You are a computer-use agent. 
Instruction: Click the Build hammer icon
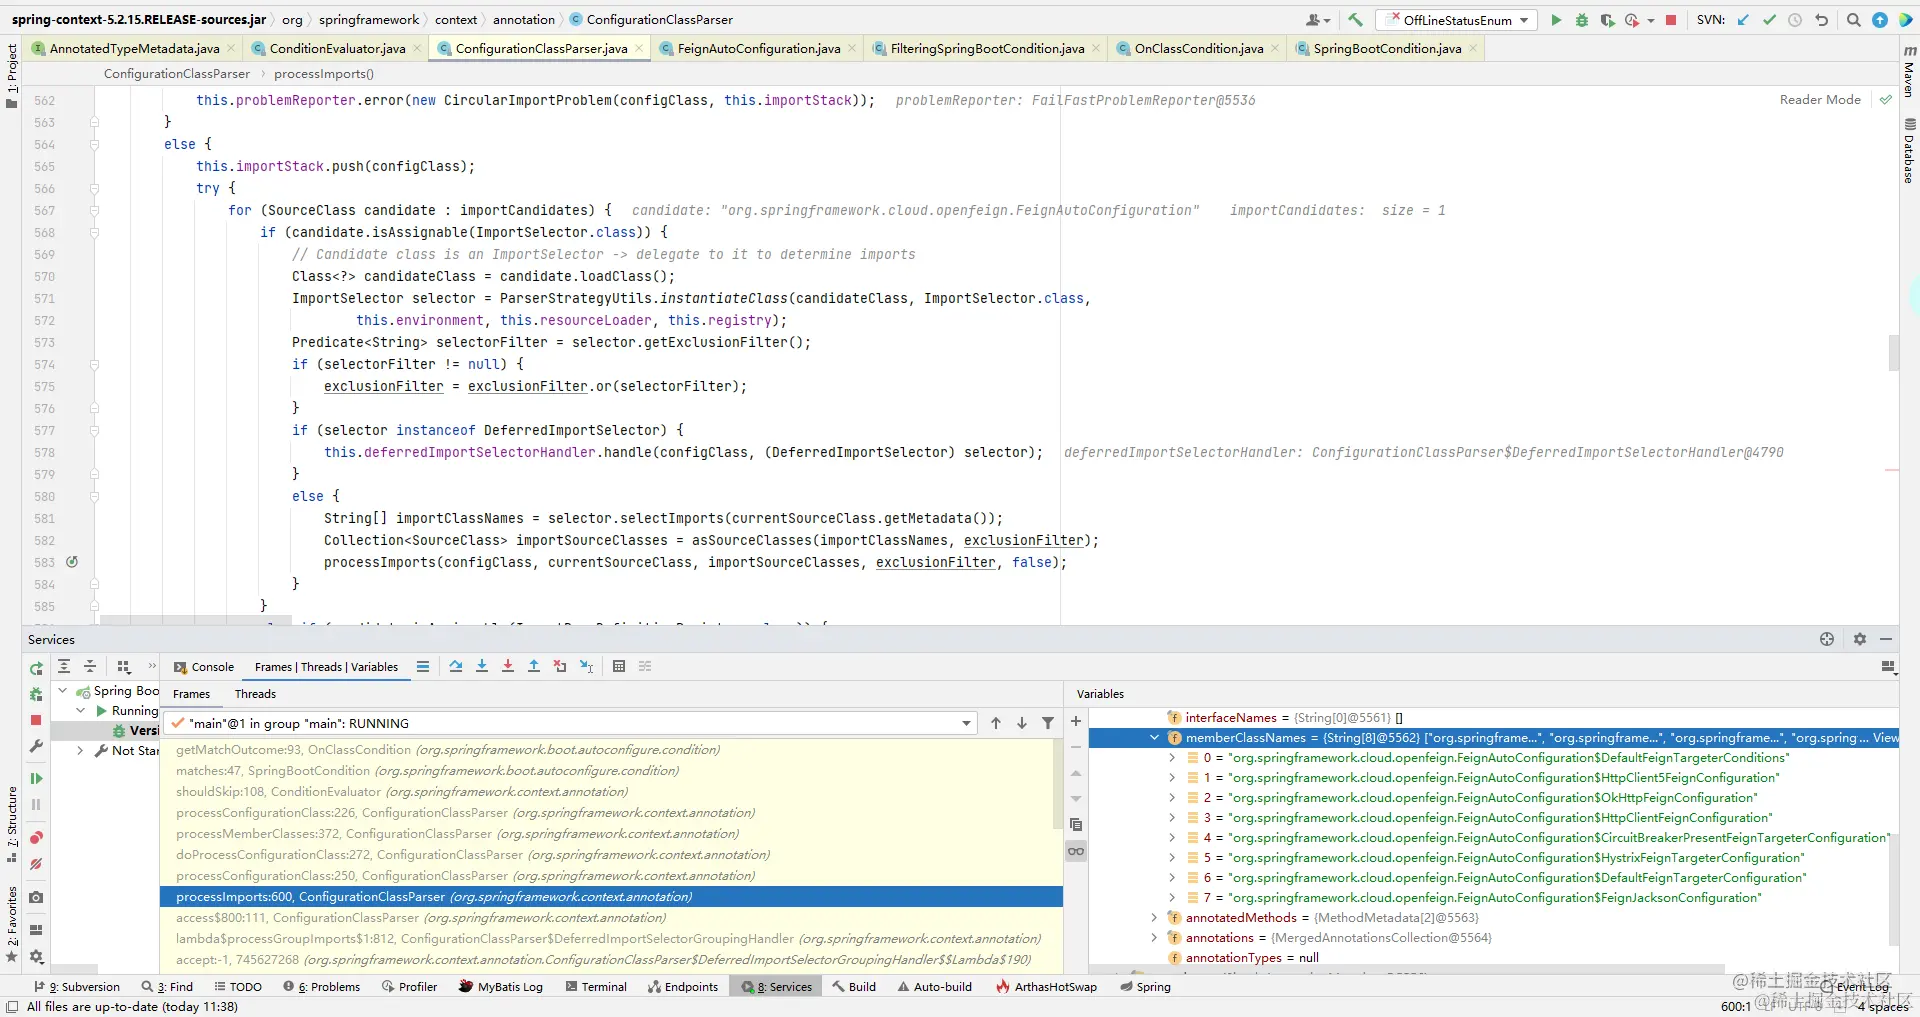[x=1355, y=20]
